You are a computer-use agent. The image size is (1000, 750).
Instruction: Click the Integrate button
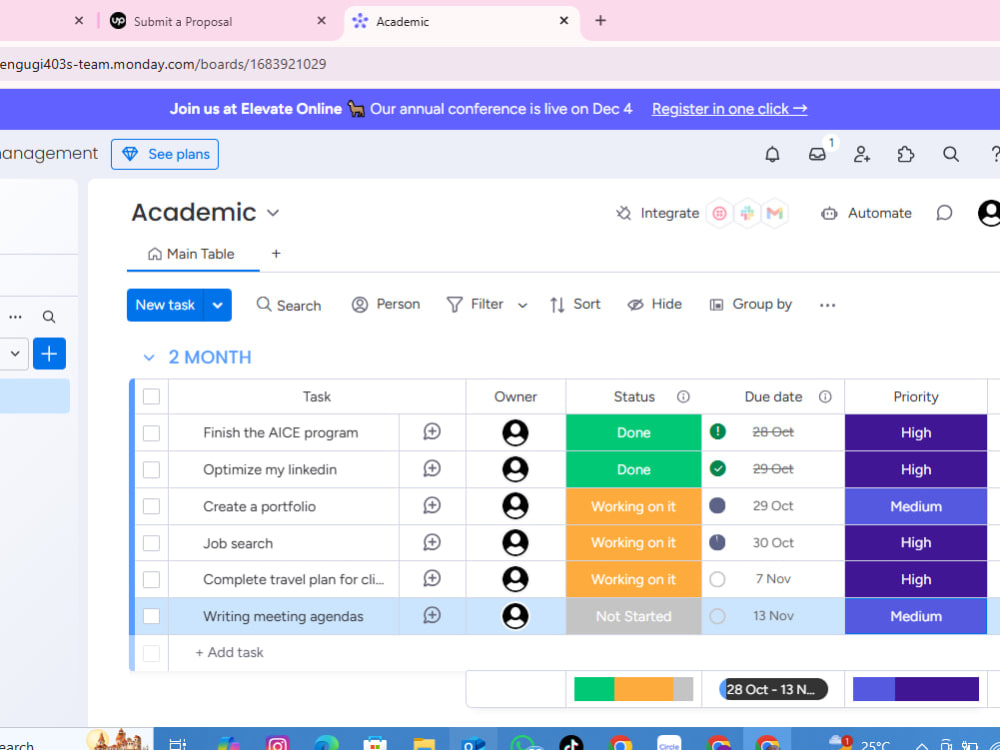(658, 213)
